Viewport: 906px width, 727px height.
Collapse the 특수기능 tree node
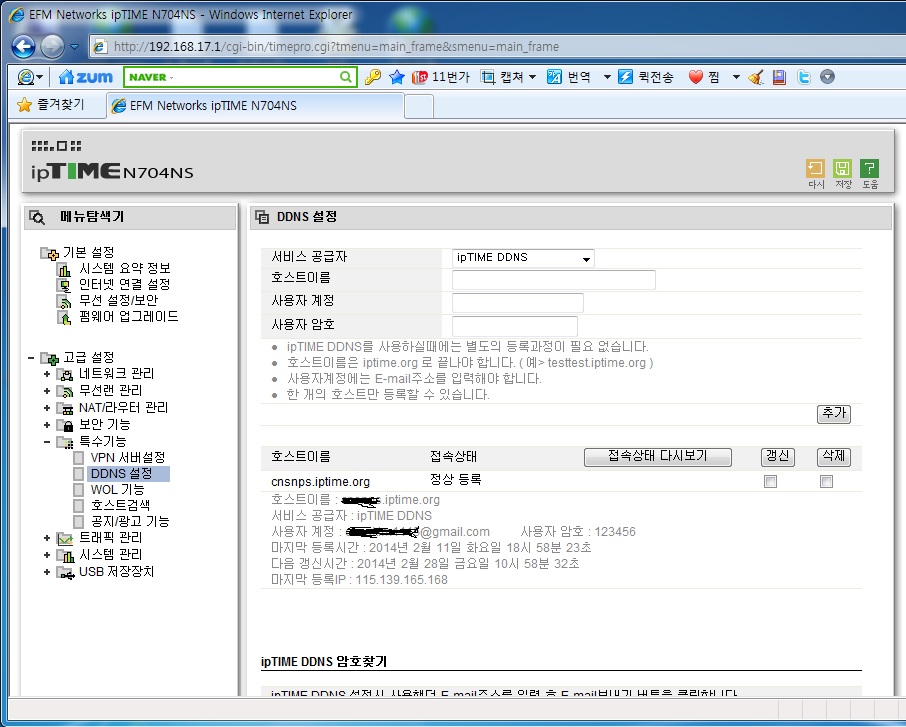coord(47,442)
